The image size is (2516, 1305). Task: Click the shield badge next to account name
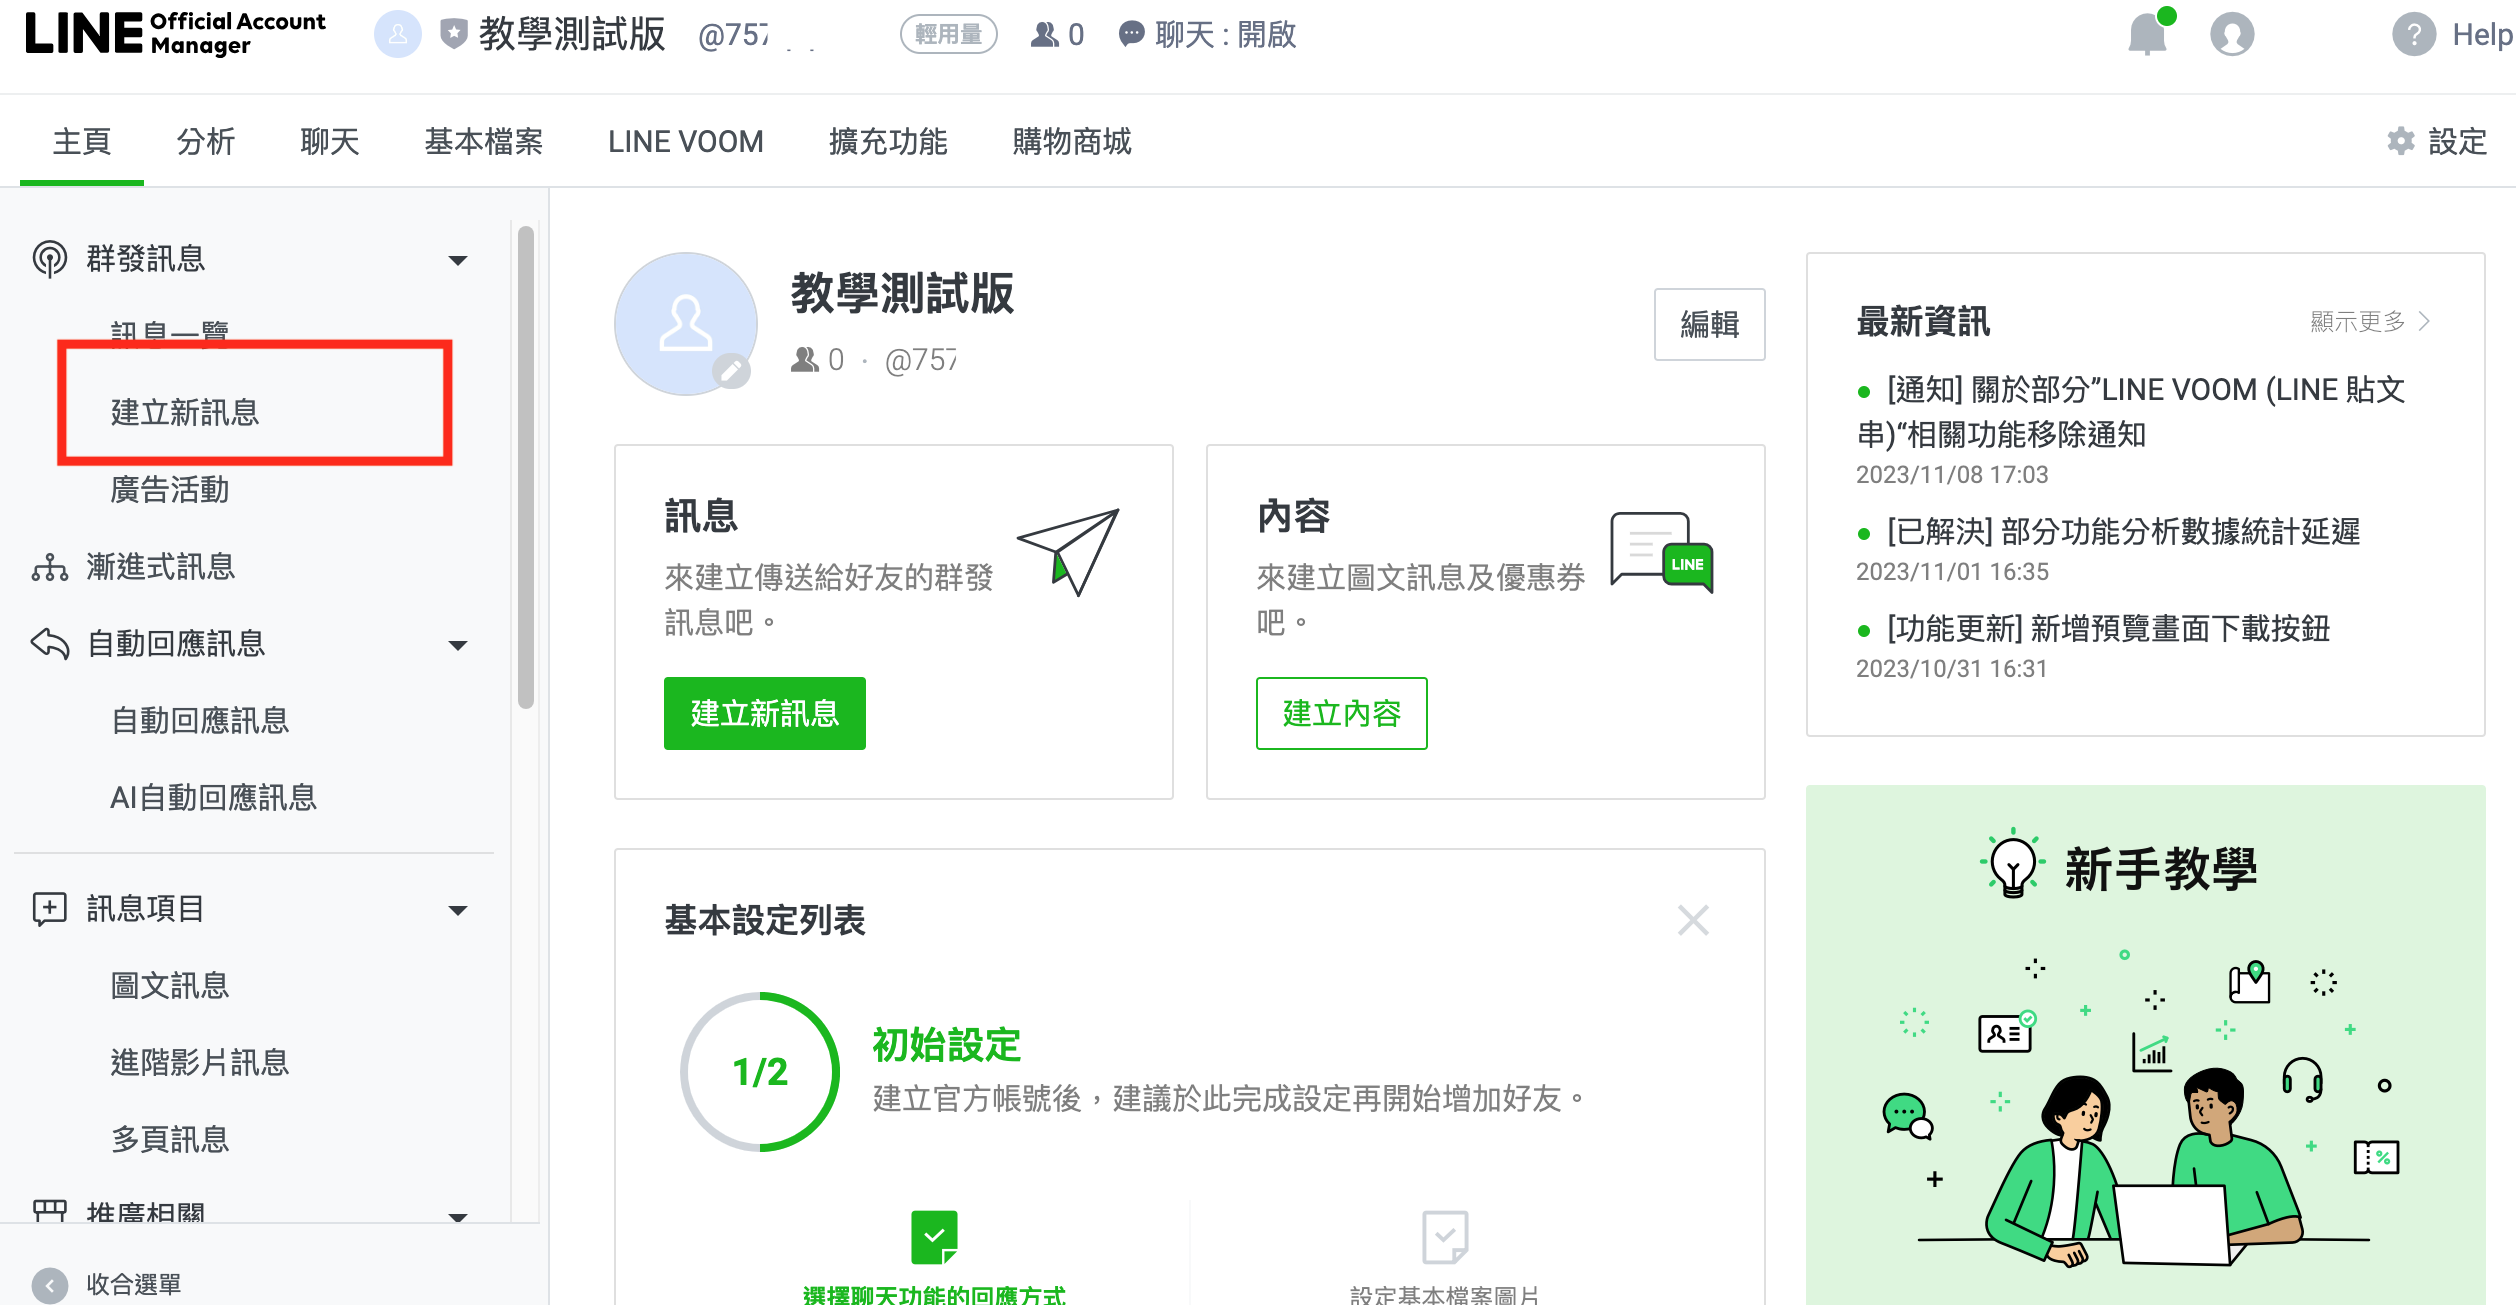coord(454,35)
